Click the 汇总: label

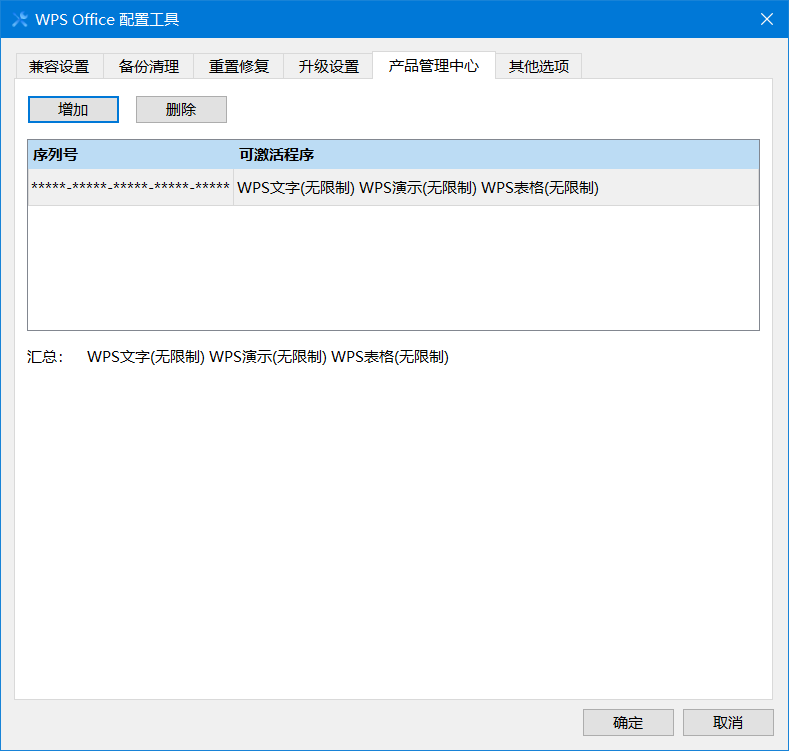45,356
